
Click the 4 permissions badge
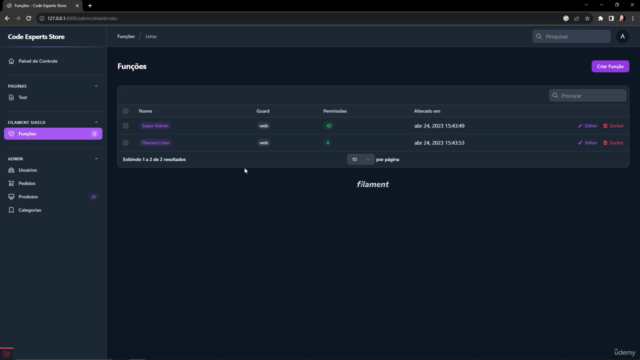(327, 143)
